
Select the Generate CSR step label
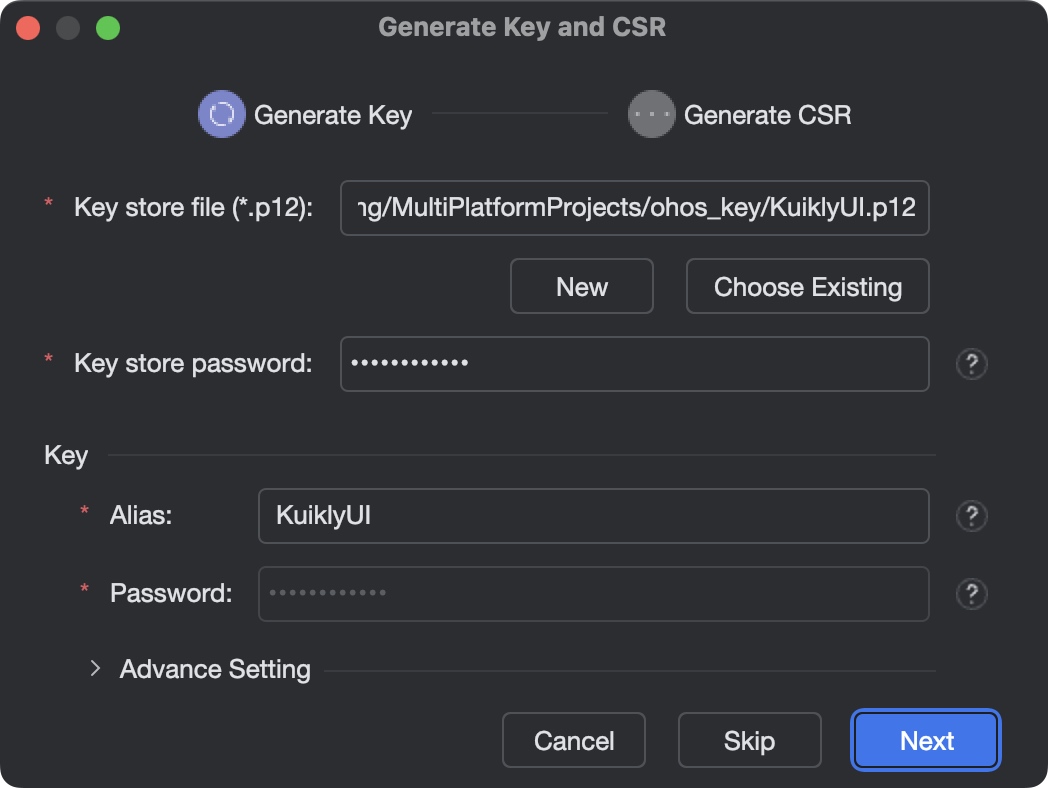tap(767, 115)
